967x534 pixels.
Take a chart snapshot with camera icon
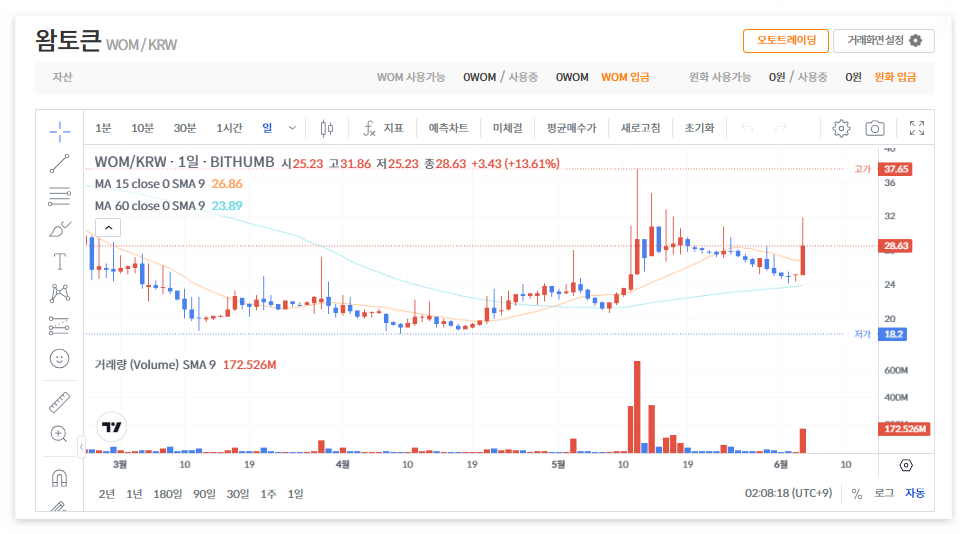pos(874,128)
